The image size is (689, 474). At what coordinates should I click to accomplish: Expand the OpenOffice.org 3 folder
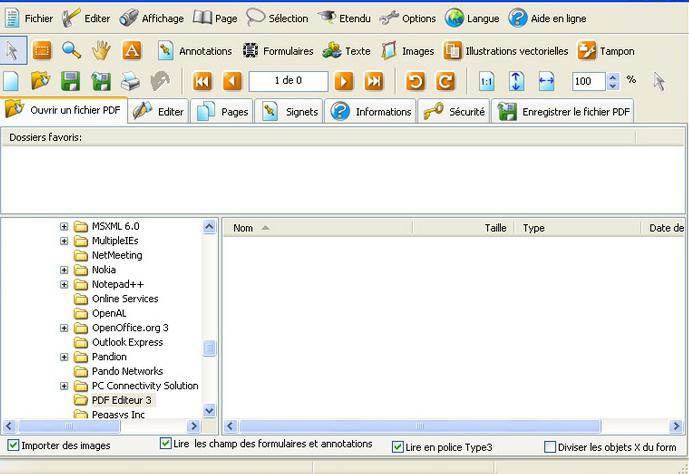coord(64,328)
